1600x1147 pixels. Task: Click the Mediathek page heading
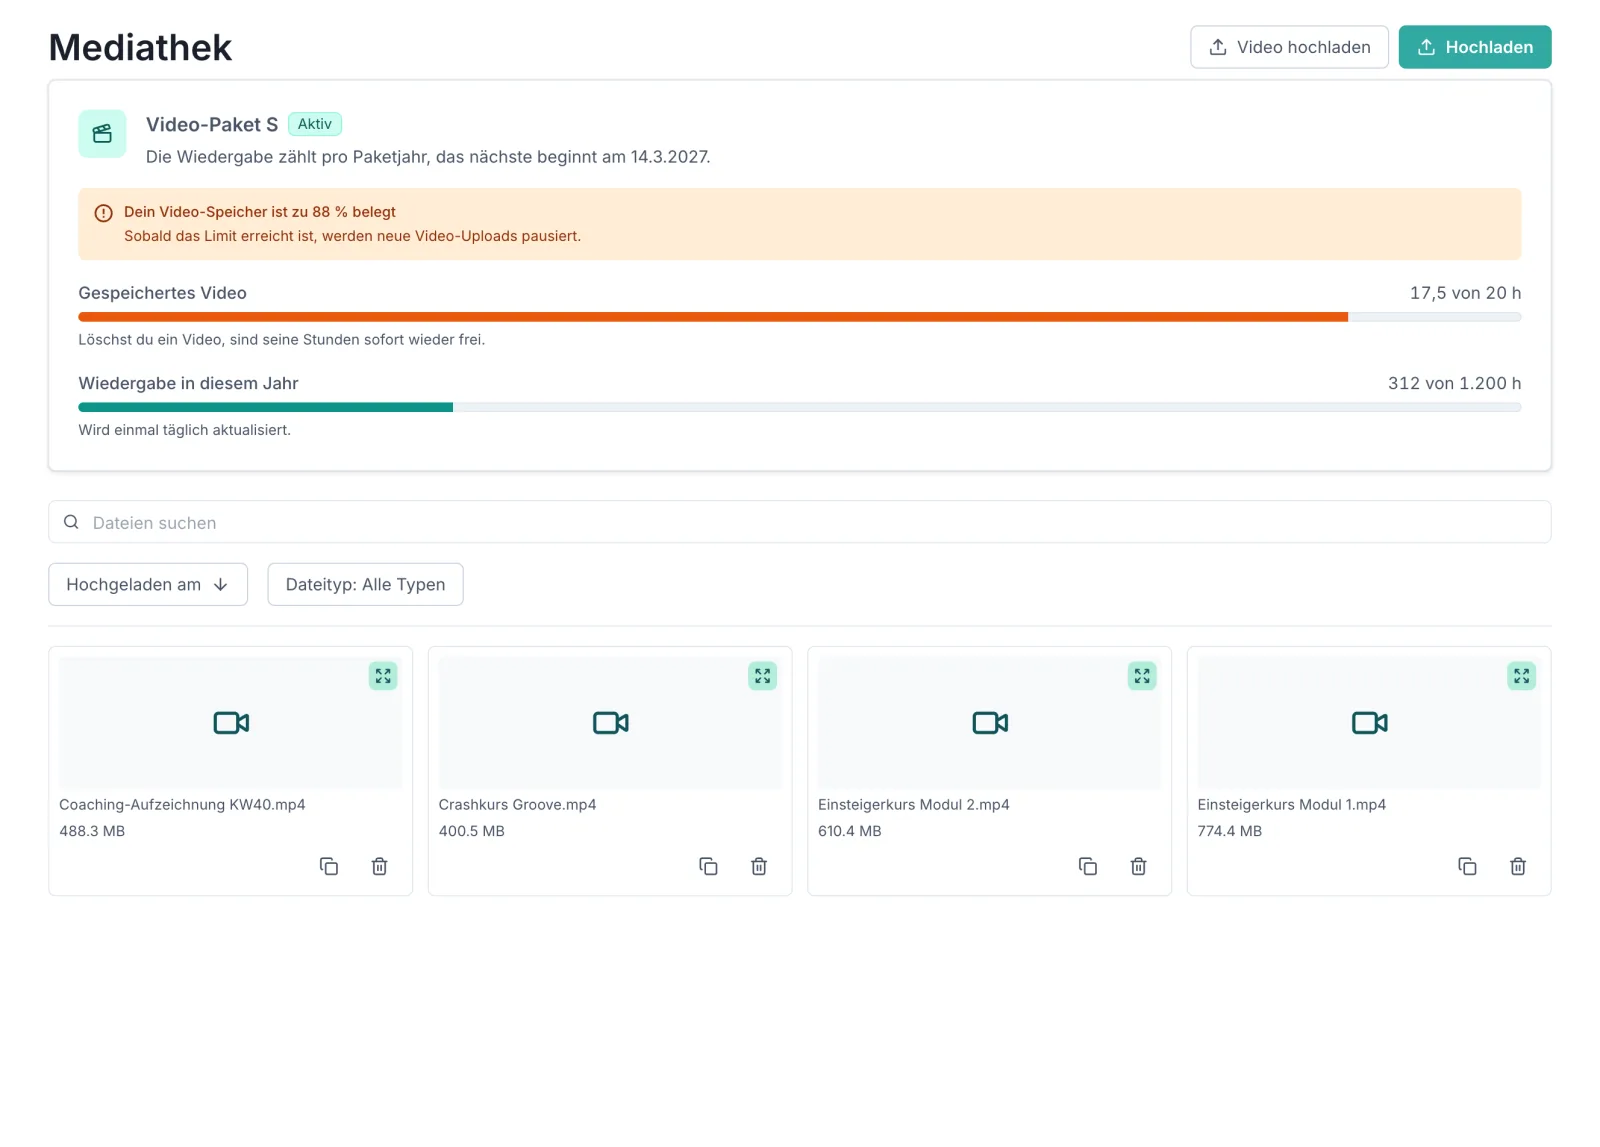(141, 47)
